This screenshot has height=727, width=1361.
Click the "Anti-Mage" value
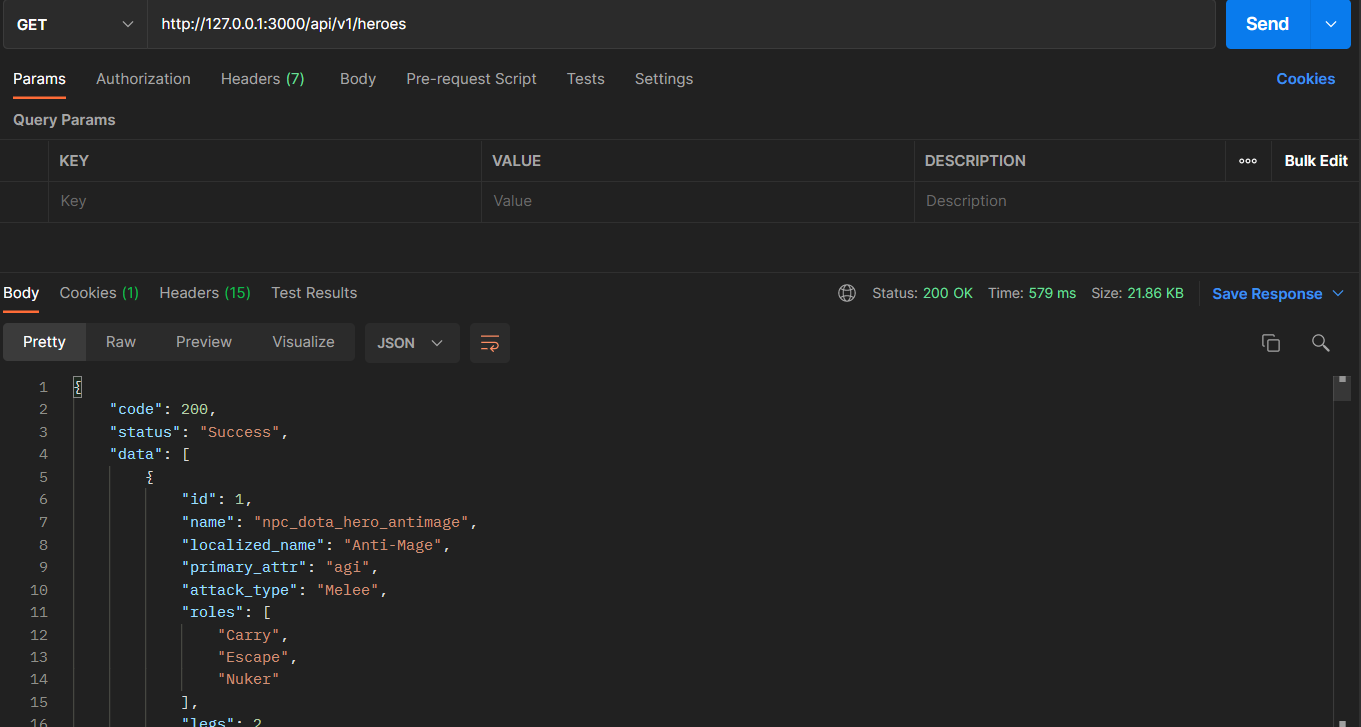[393, 545]
